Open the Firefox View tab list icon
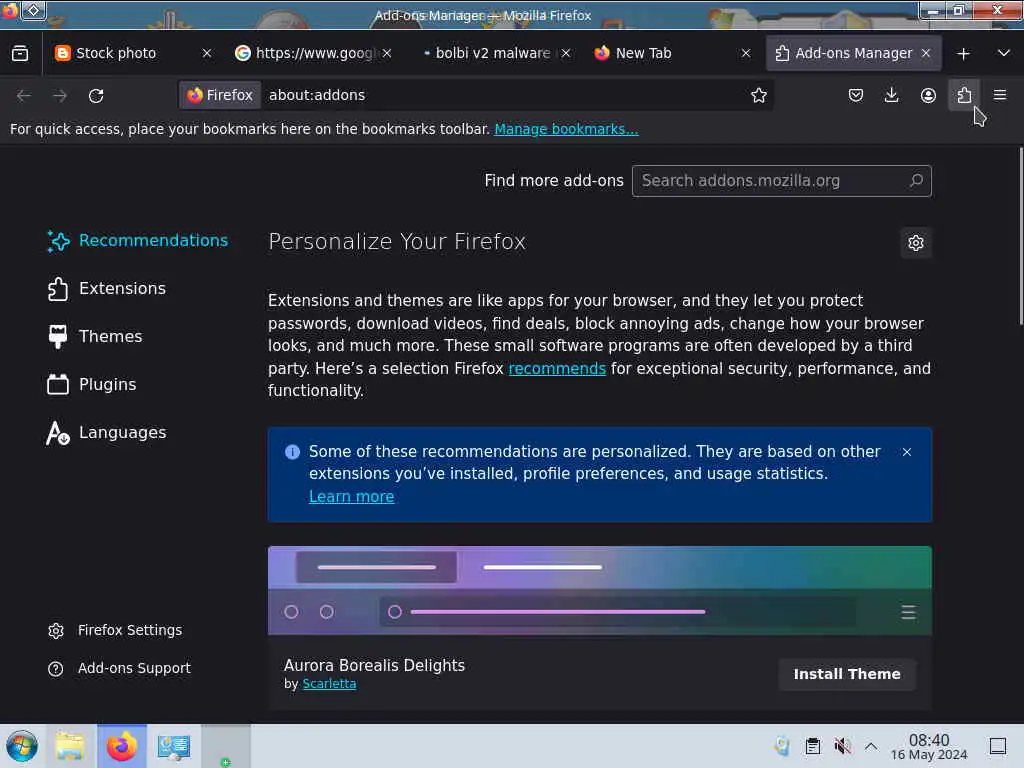1024x768 pixels. click(20, 54)
